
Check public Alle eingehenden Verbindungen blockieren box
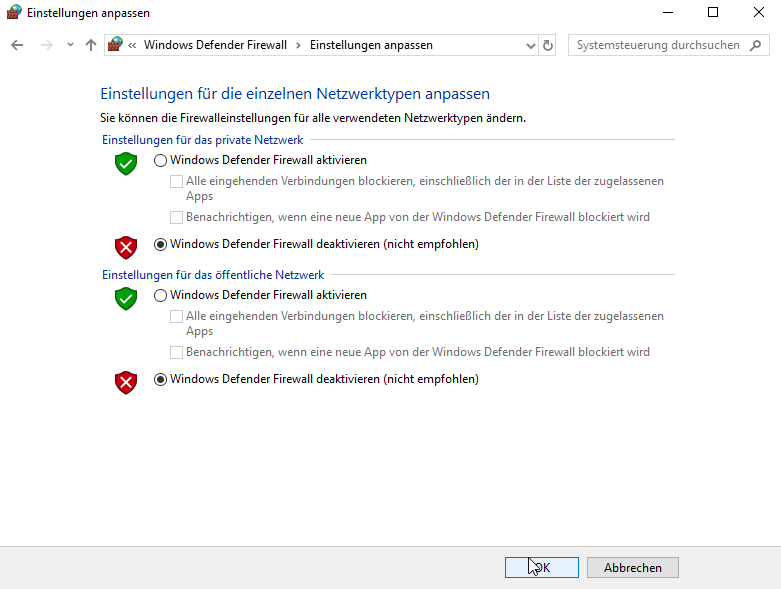176,316
